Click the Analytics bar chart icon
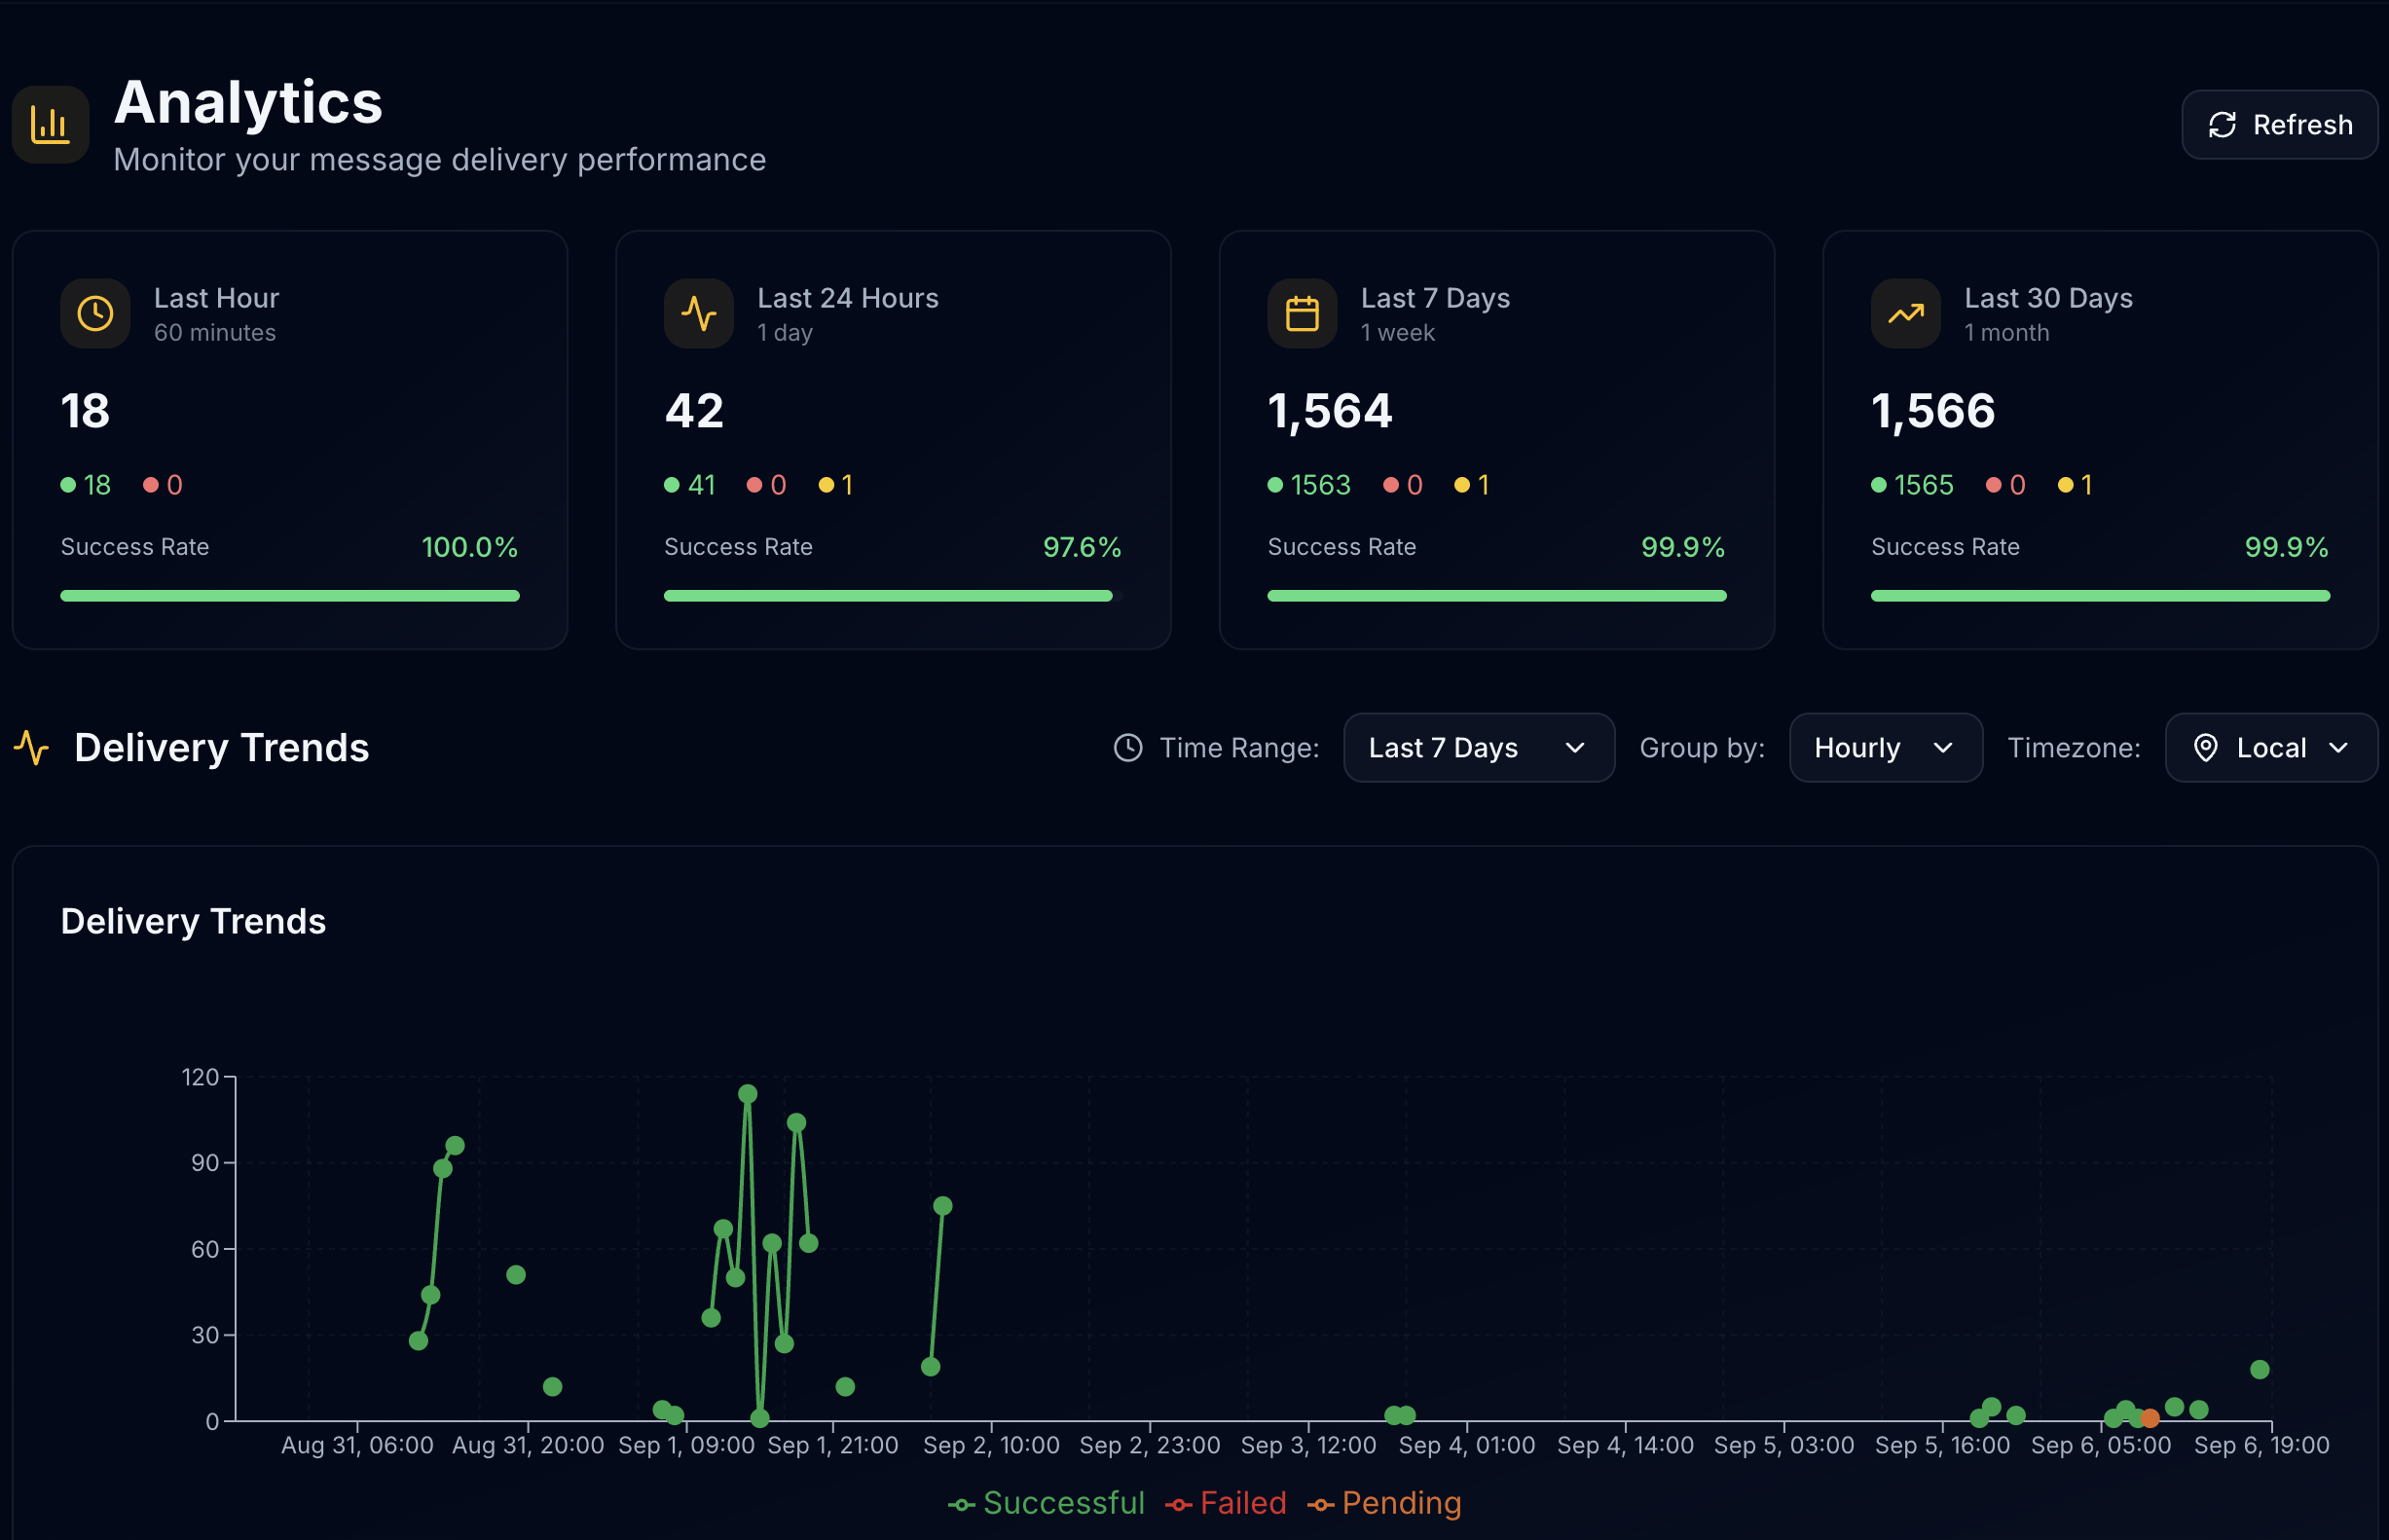This screenshot has width=2389, height=1540. [50, 124]
